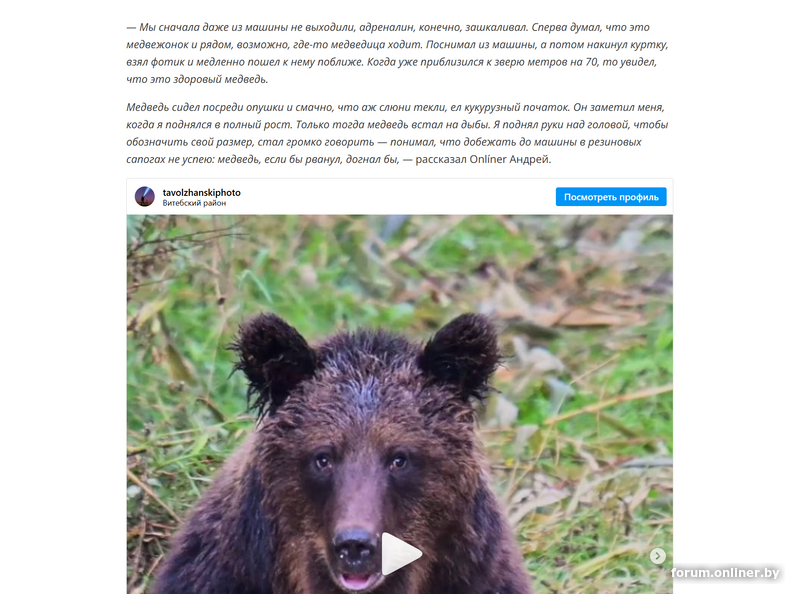Go to next slide in Instagram post

658,556
